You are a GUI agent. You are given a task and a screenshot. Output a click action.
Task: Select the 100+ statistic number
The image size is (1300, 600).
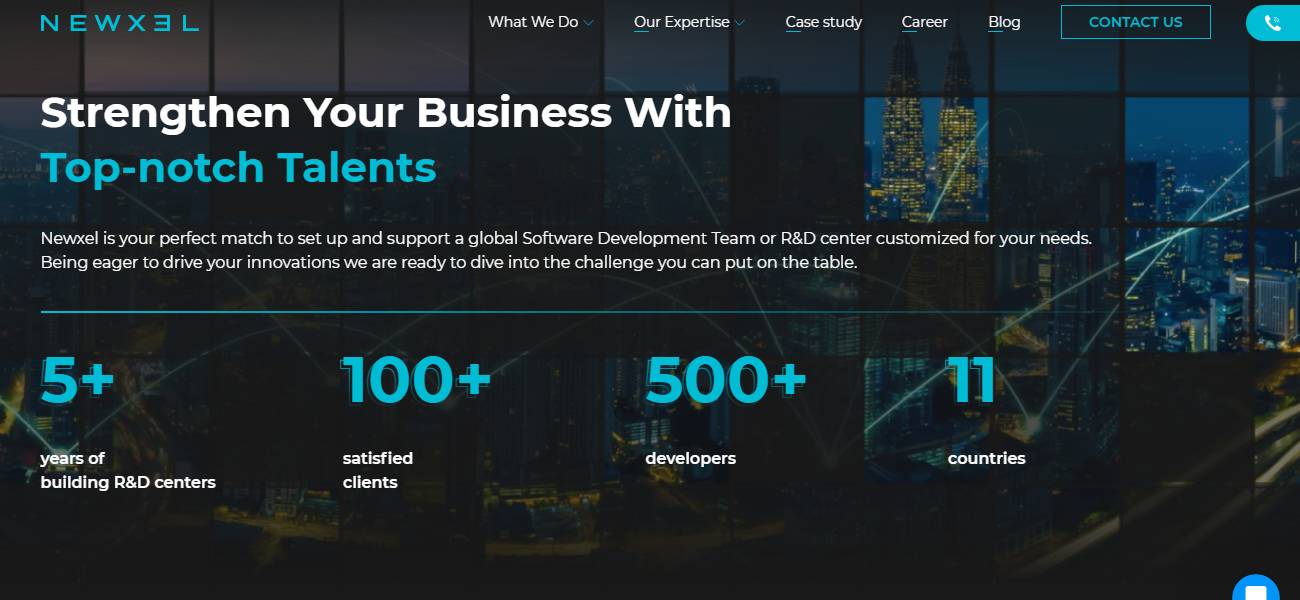tap(417, 380)
